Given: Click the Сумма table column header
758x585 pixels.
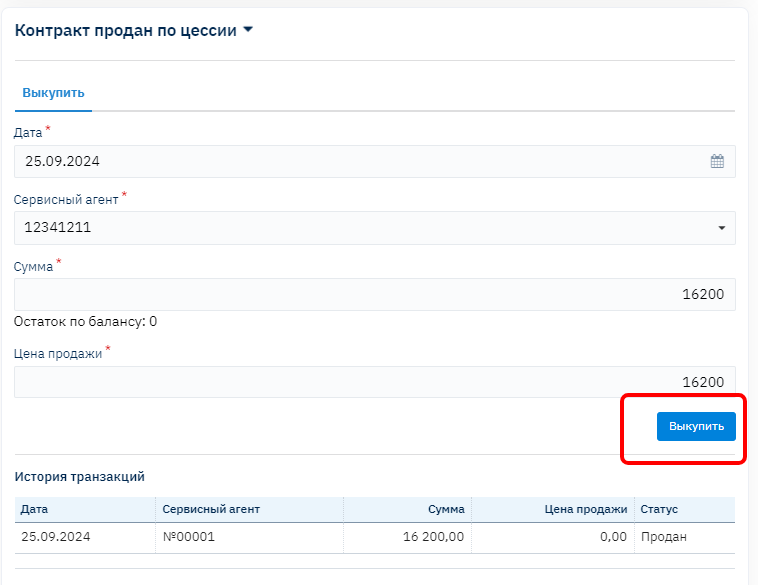Looking at the screenshot, I should tap(446, 509).
